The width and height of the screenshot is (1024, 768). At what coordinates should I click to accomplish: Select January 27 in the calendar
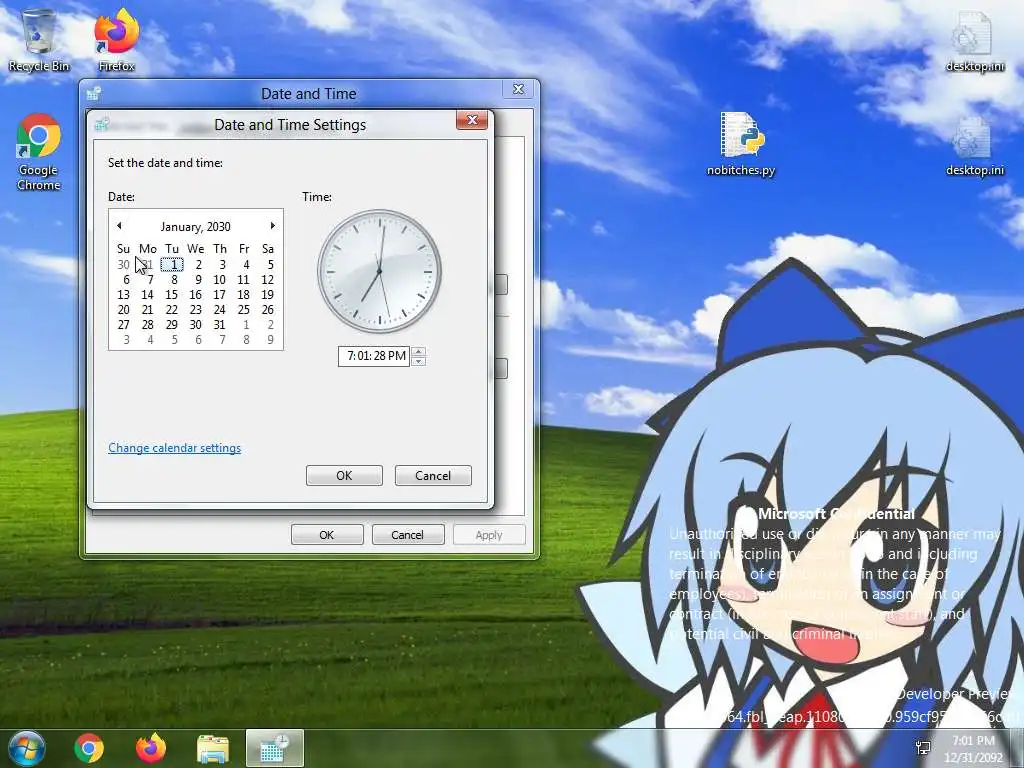124,325
